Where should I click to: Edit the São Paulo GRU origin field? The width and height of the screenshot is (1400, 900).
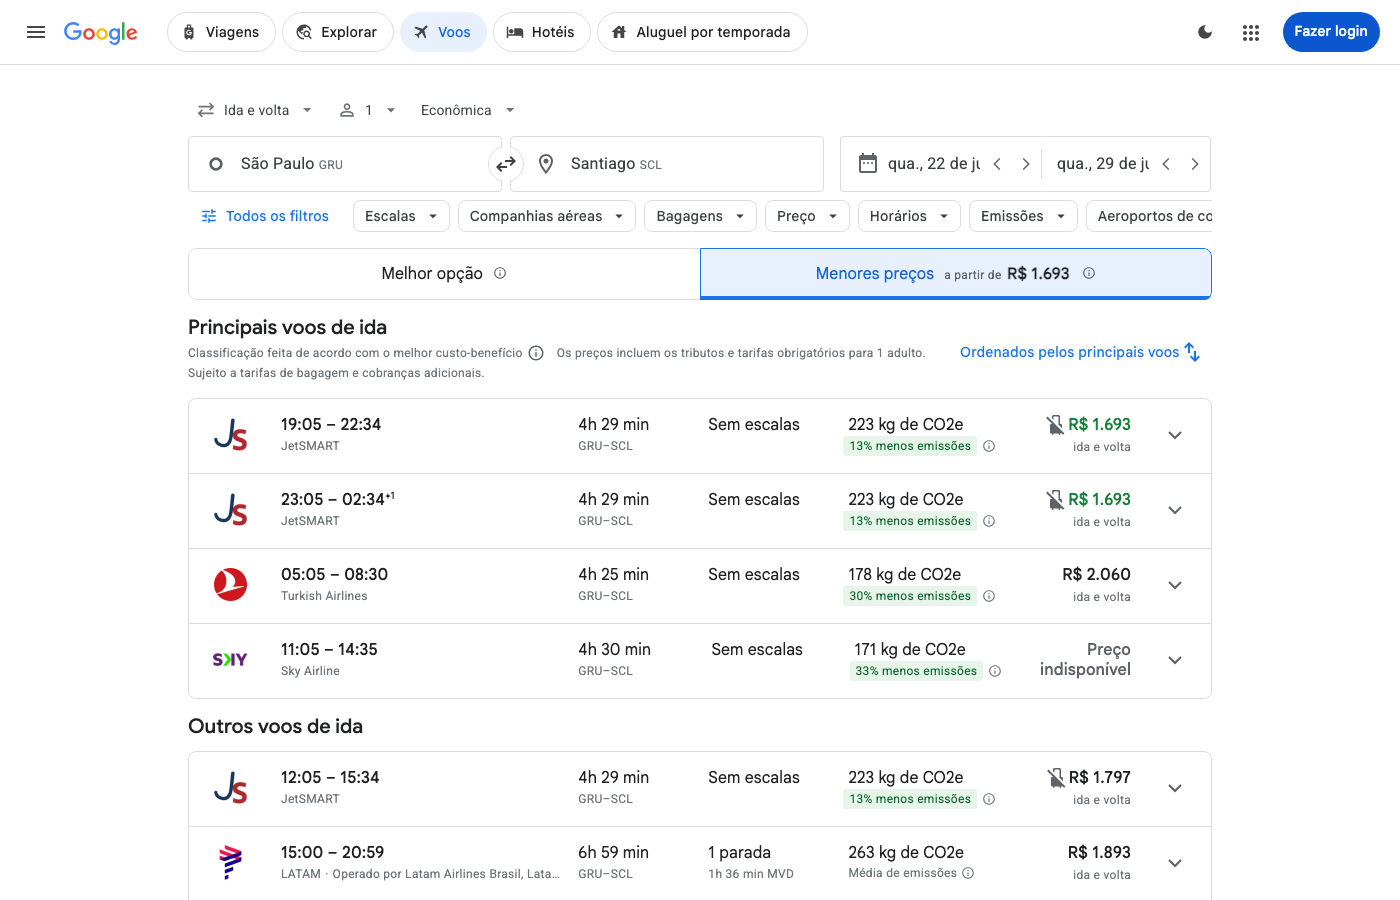[344, 164]
